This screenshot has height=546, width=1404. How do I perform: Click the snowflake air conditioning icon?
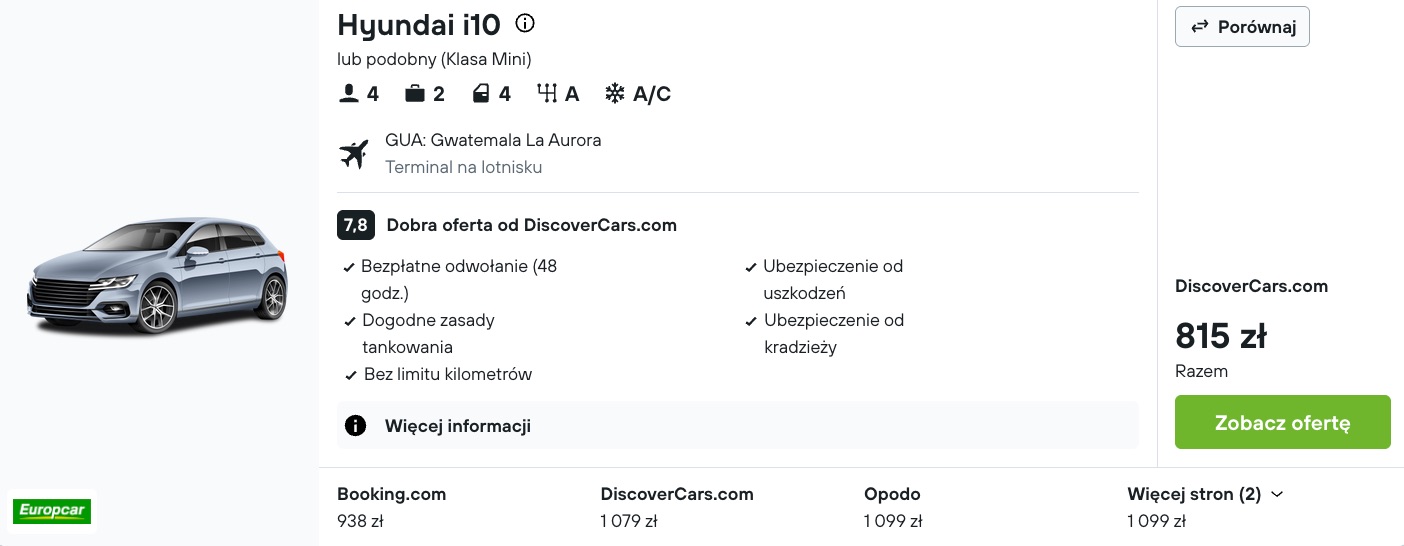(x=615, y=94)
